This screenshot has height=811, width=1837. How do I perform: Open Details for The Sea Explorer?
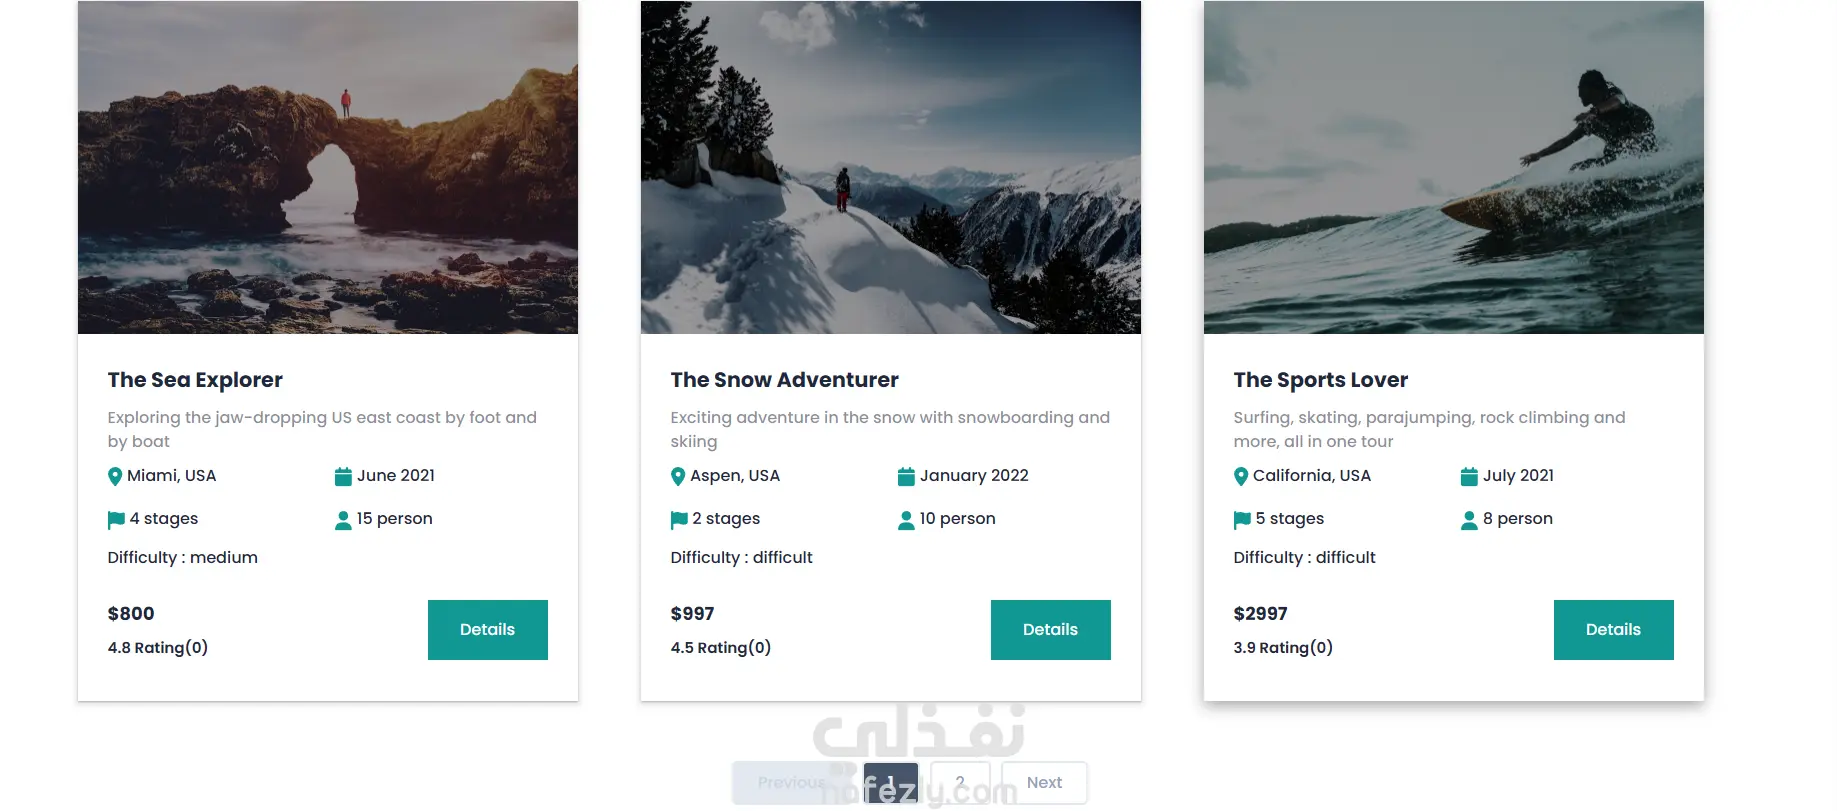click(487, 630)
